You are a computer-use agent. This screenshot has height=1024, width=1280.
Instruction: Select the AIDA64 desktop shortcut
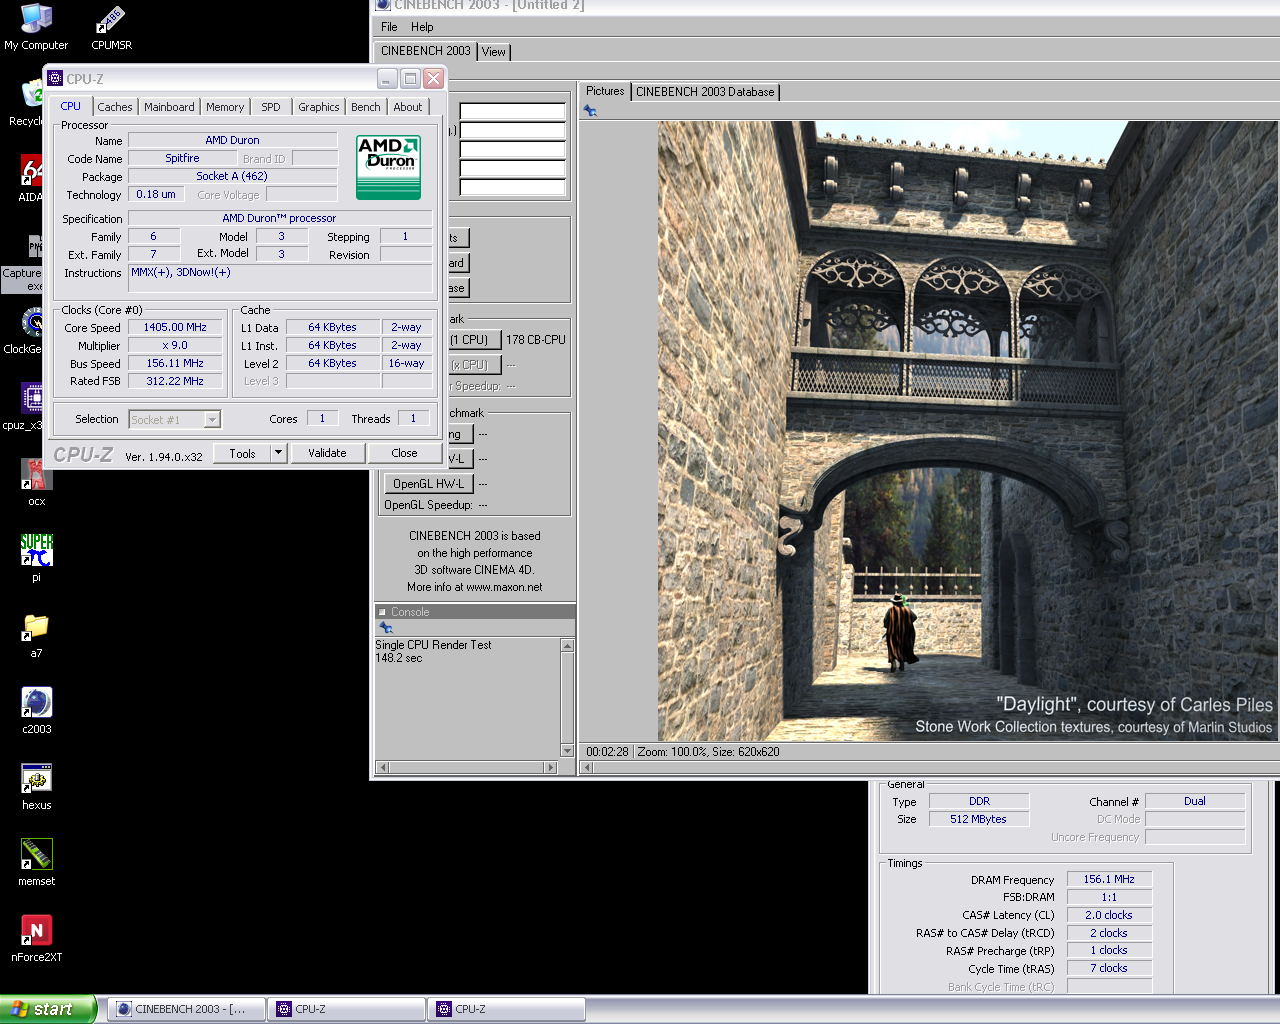pyautogui.click(x=30, y=179)
